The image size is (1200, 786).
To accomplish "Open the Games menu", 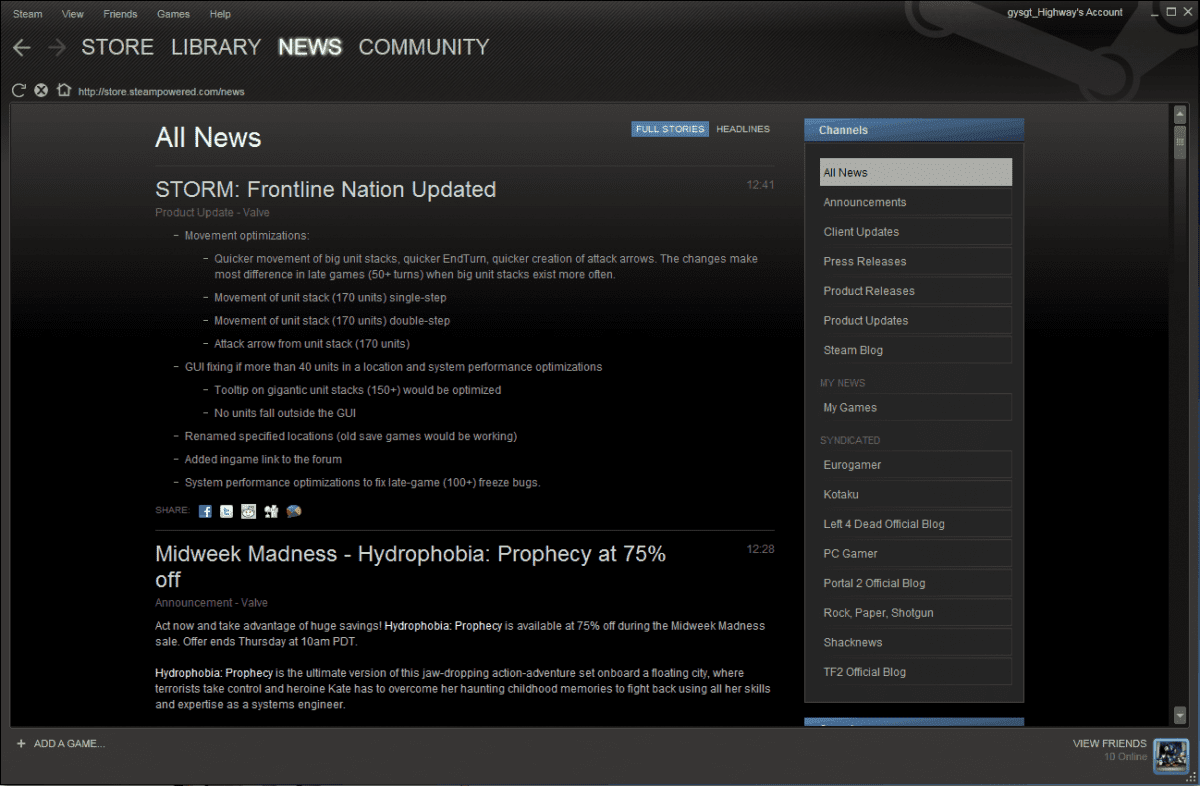I will point(173,13).
